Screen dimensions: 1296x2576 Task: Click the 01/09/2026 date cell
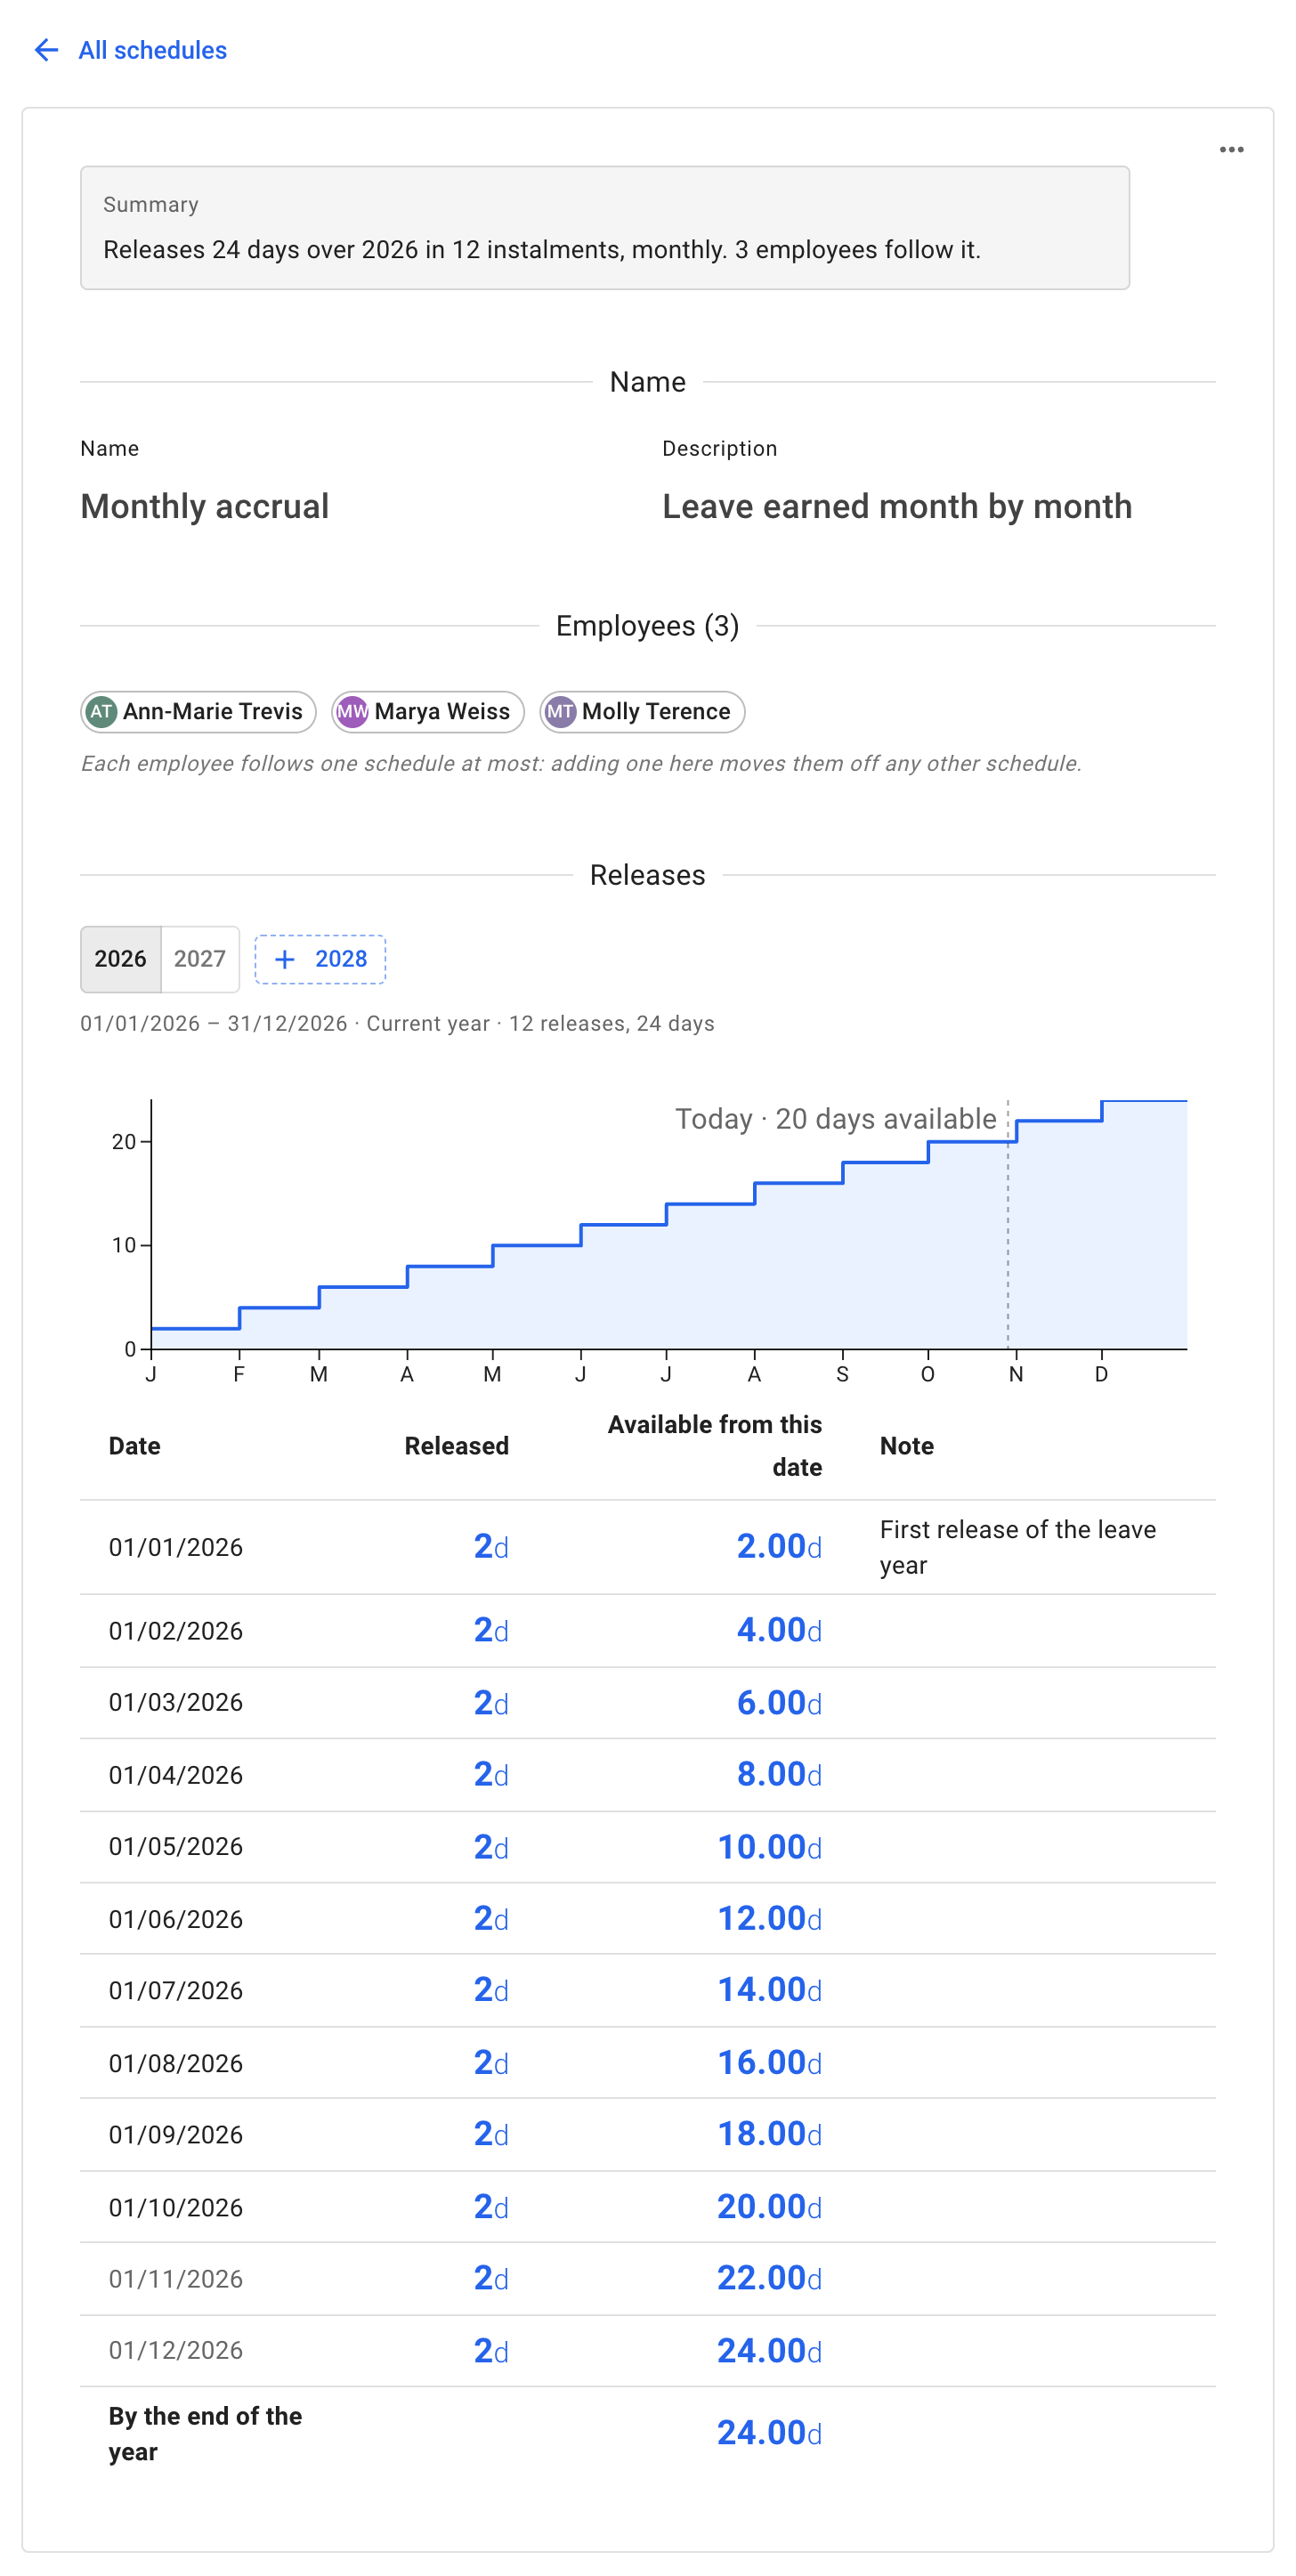(176, 2135)
